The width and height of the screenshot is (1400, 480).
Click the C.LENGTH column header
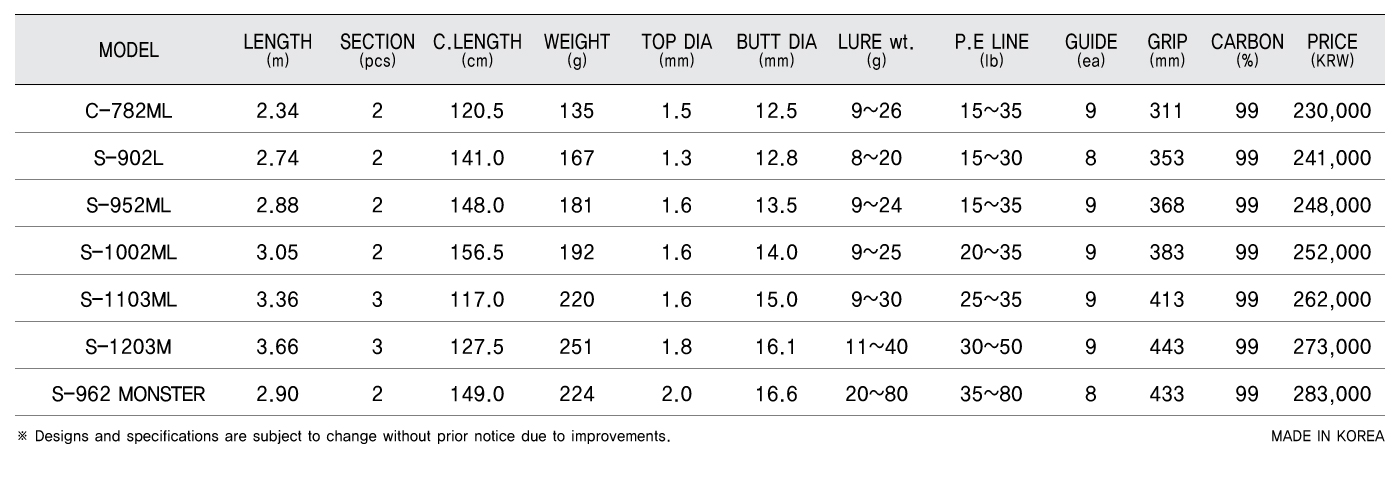477,51
